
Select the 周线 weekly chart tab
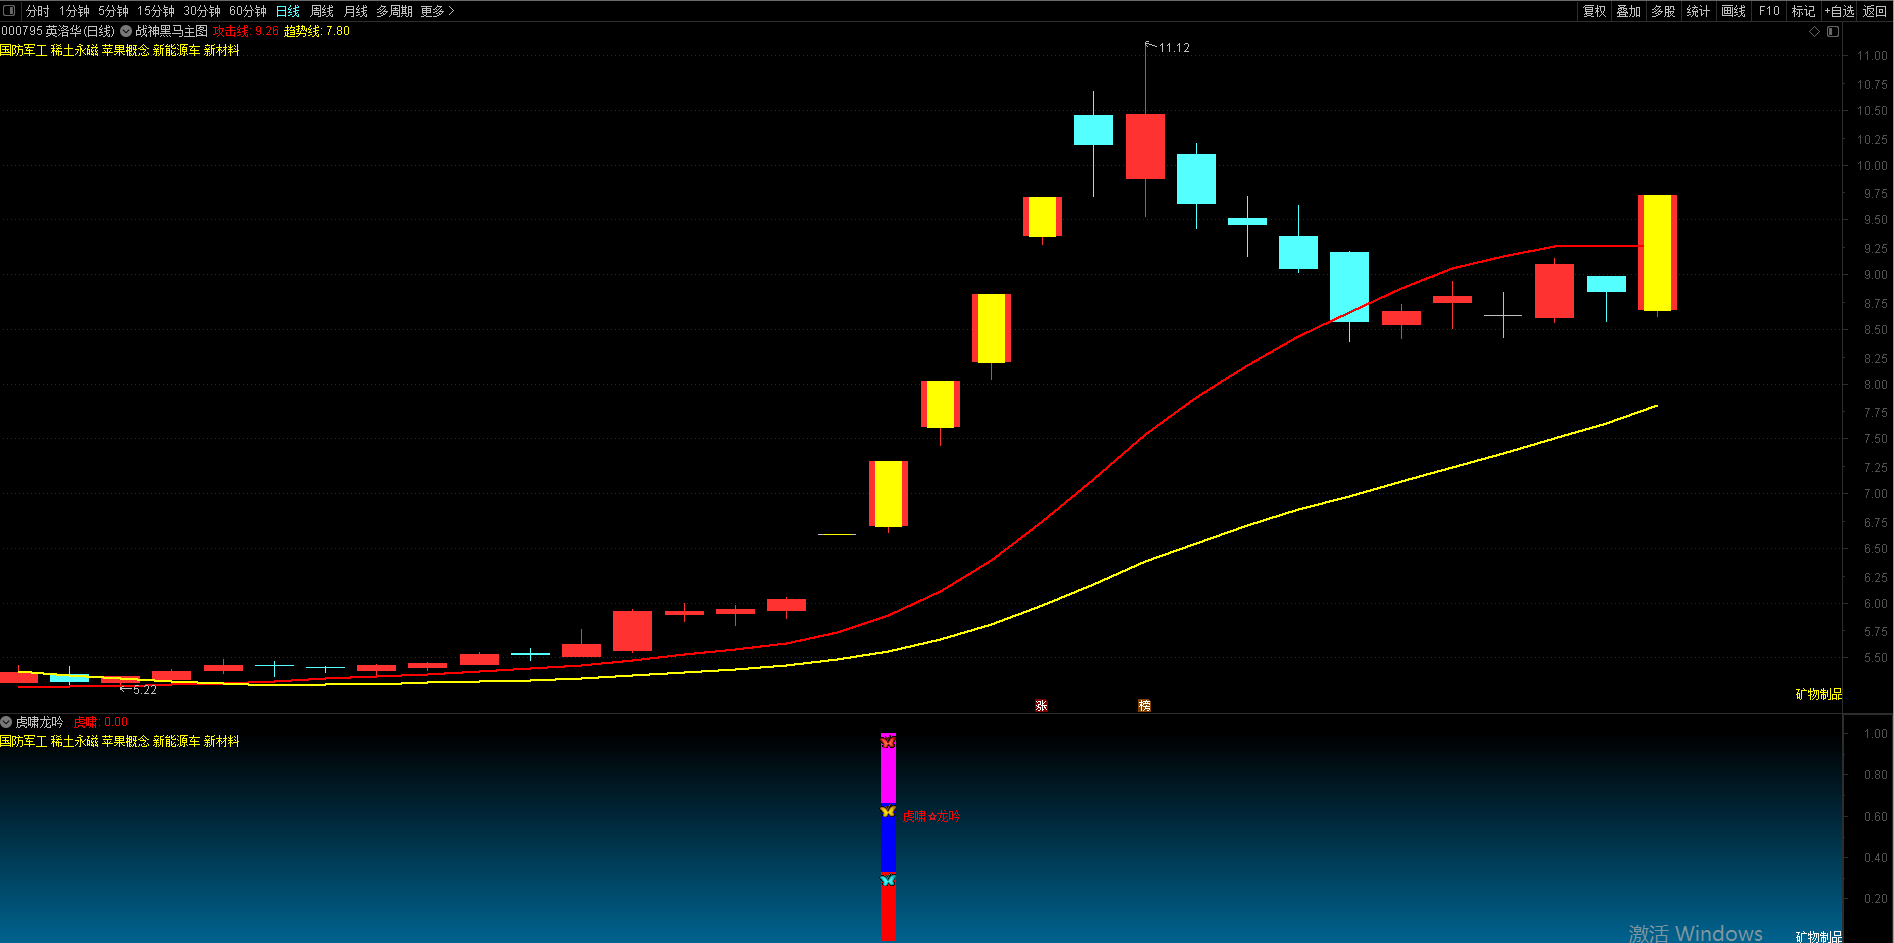(322, 11)
